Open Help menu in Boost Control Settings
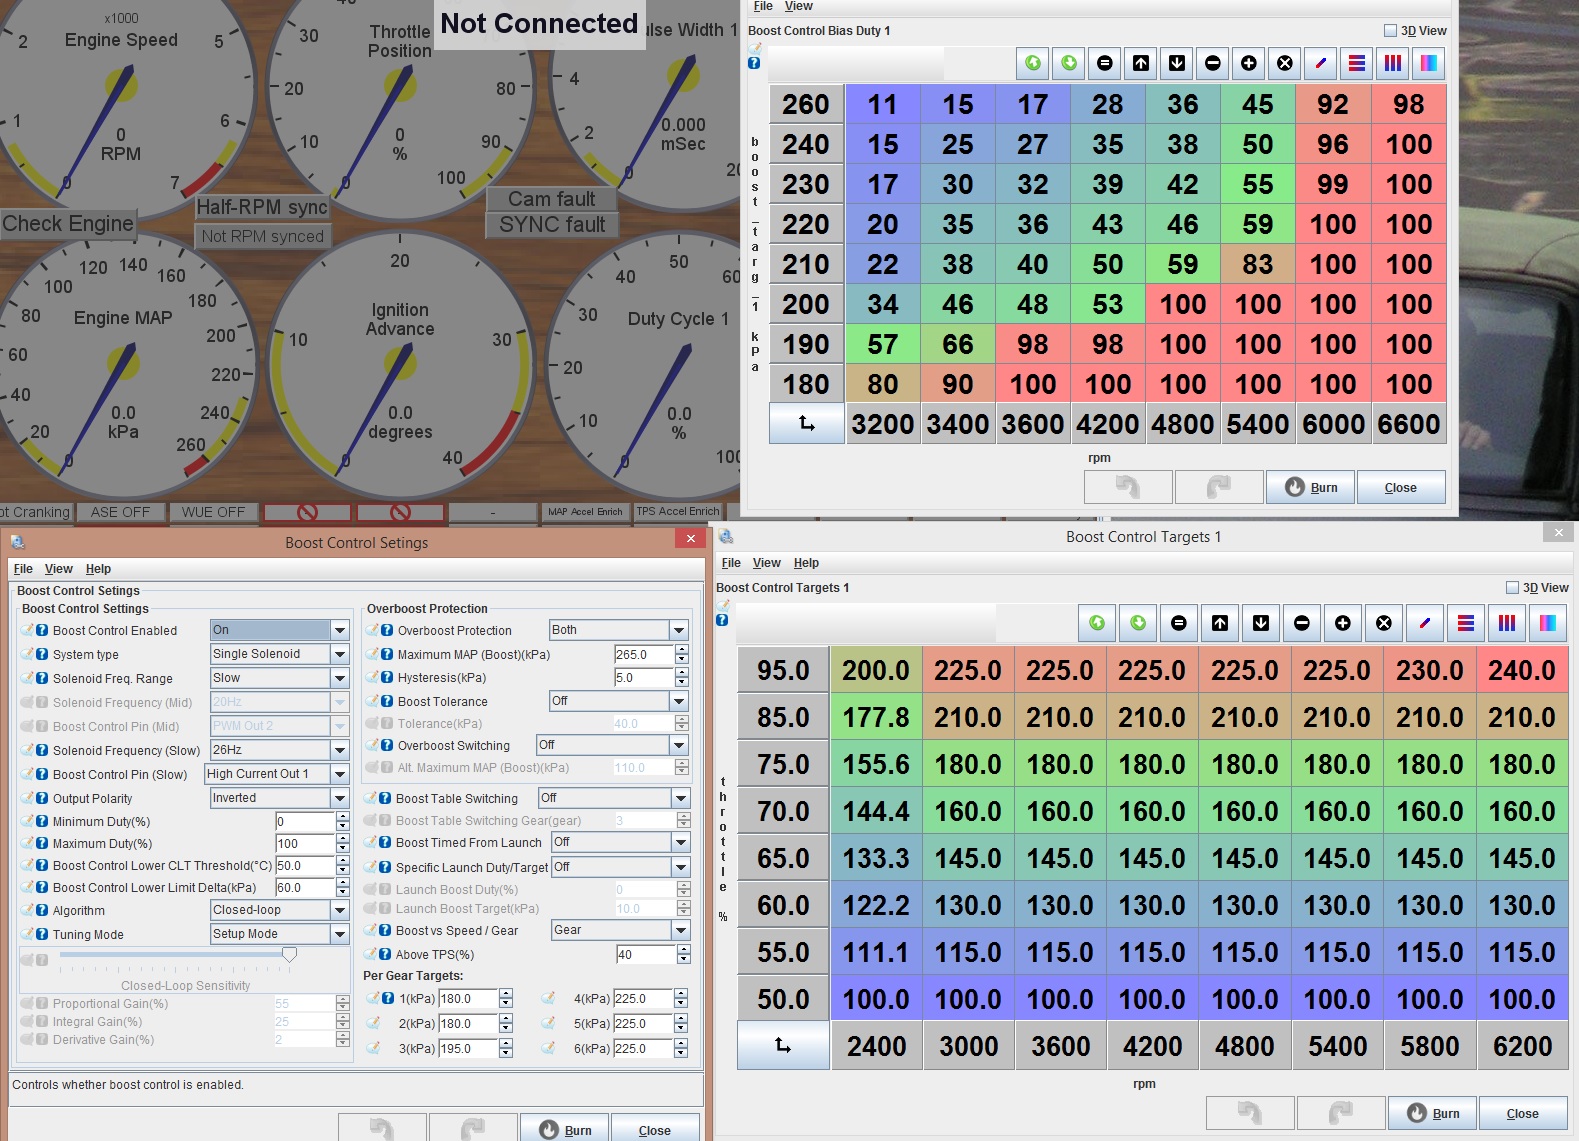1579x1141 pixels. 98,569
